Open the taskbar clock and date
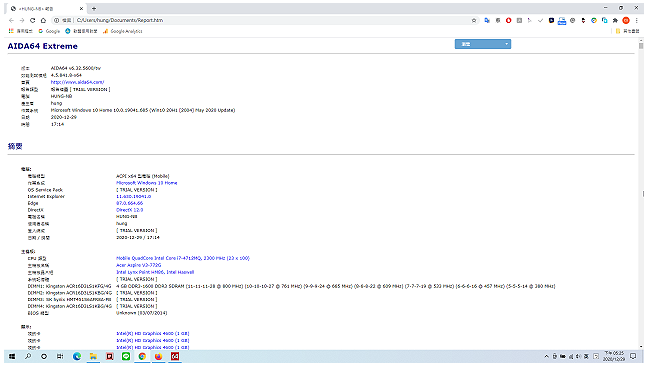647x367 pixels. tap(614, 356)
